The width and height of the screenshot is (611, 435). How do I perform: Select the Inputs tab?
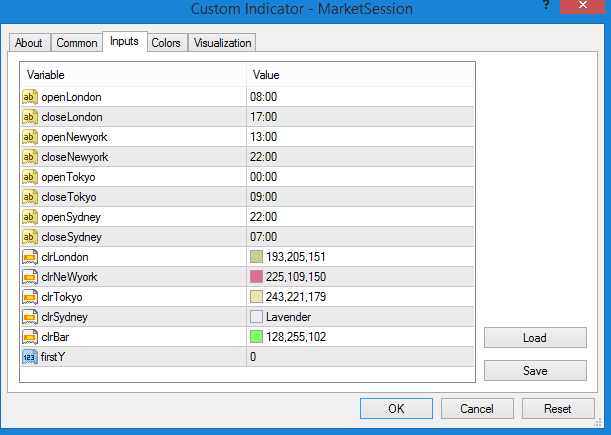pos(124,41)
